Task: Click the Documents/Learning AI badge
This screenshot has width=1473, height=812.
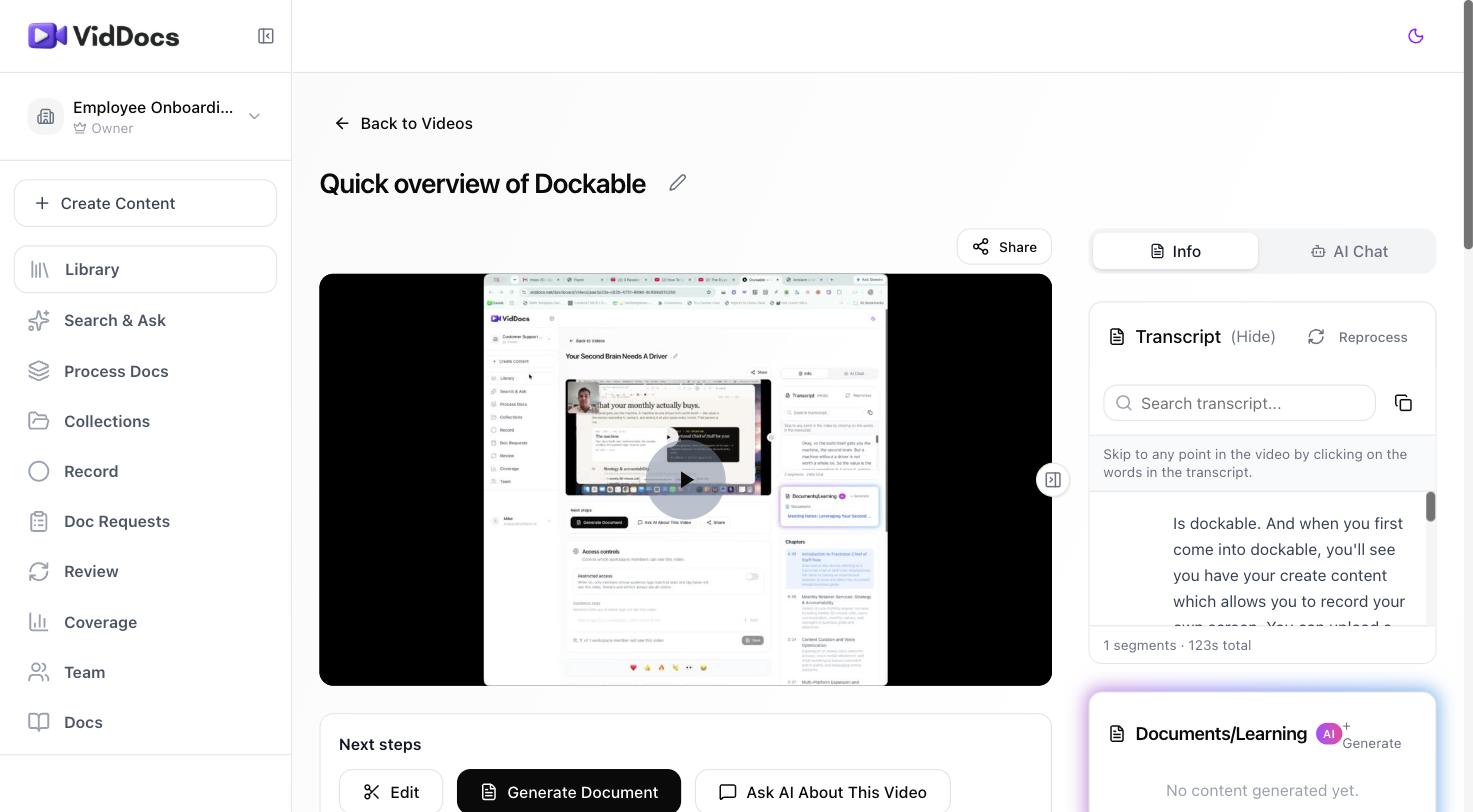Action: click(x=1328, y=734)
